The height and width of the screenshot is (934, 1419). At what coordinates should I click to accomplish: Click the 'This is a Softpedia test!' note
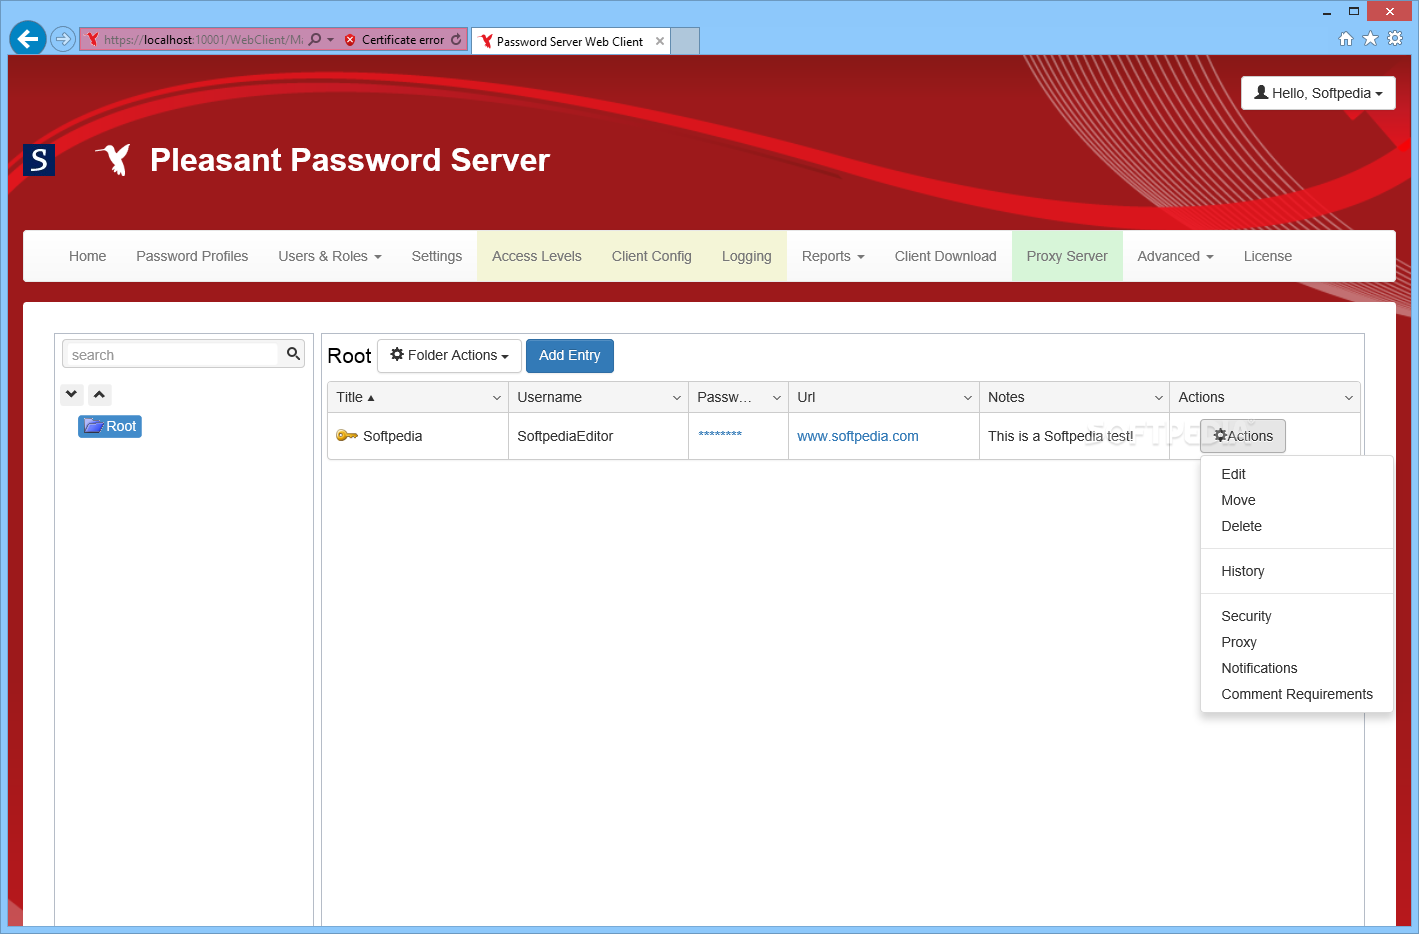point(1061,436)
